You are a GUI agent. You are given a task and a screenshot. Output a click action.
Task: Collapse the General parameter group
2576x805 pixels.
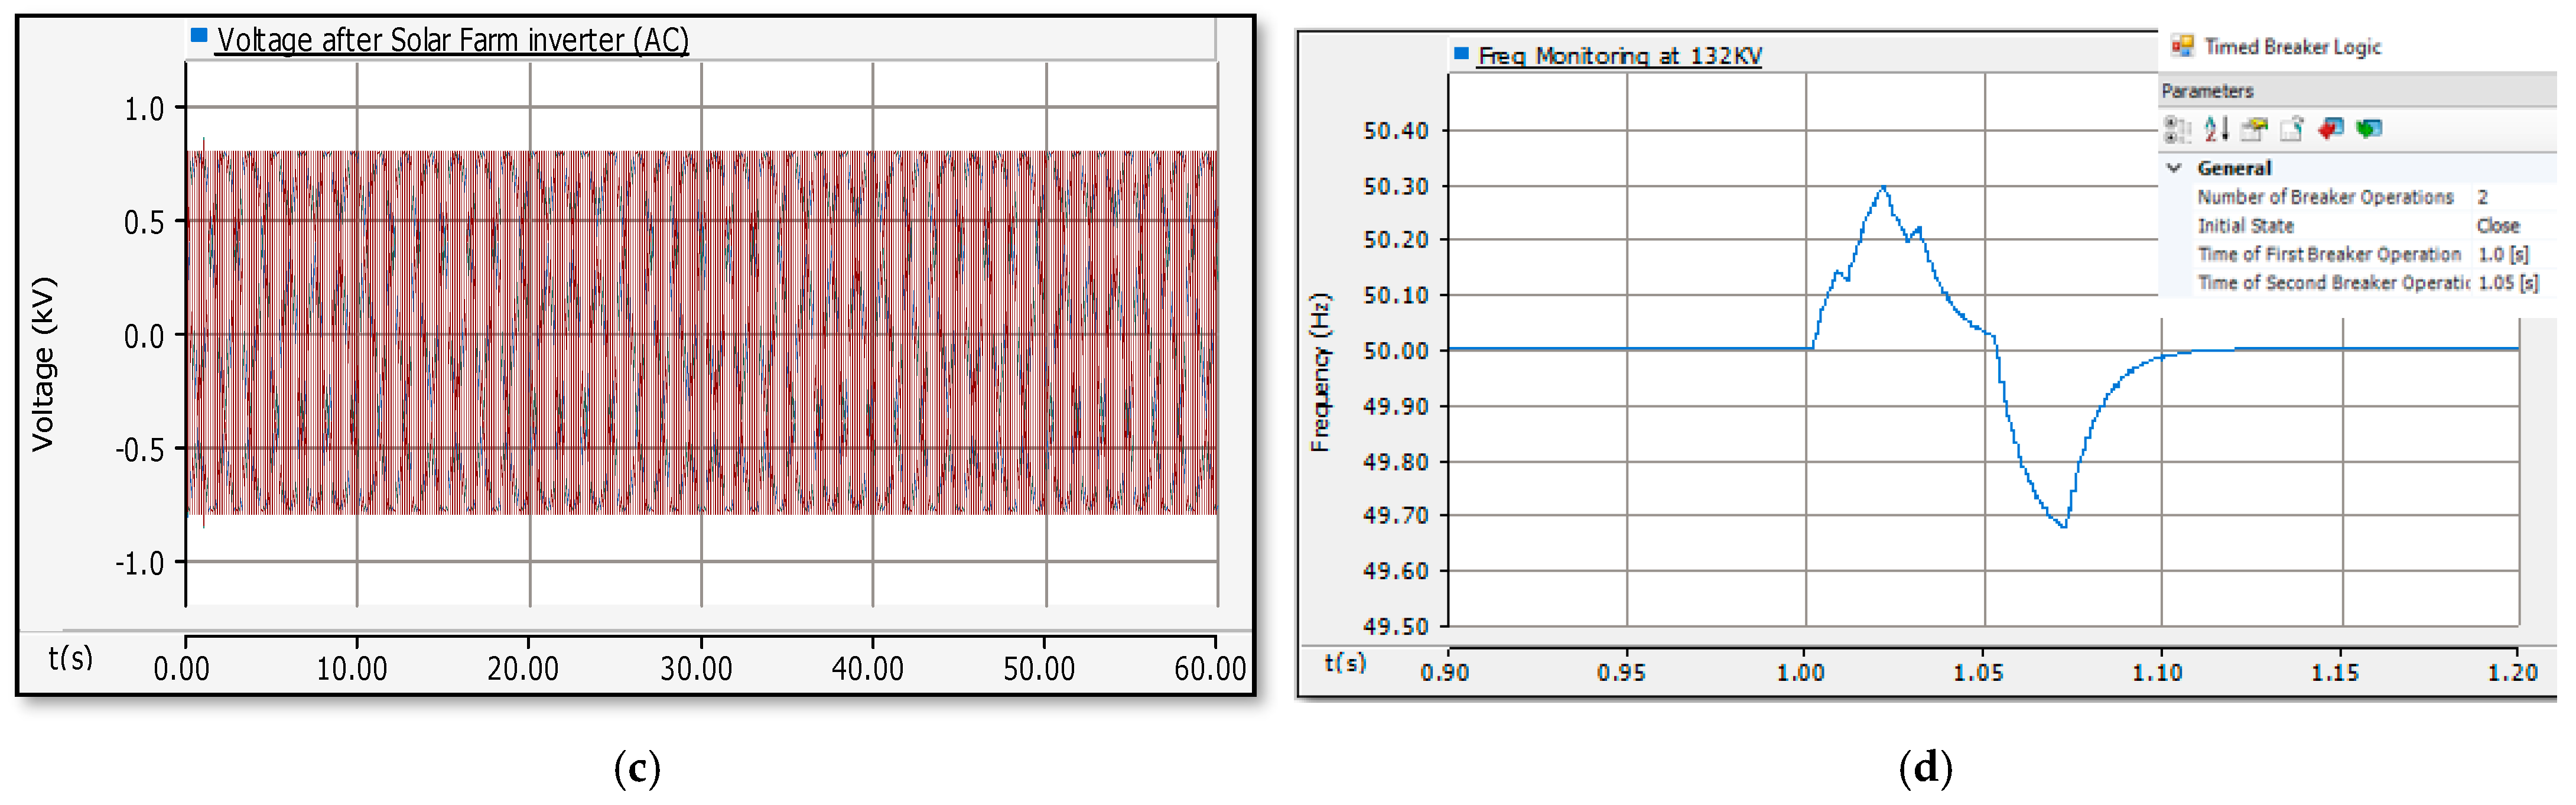pos(2174,168)
